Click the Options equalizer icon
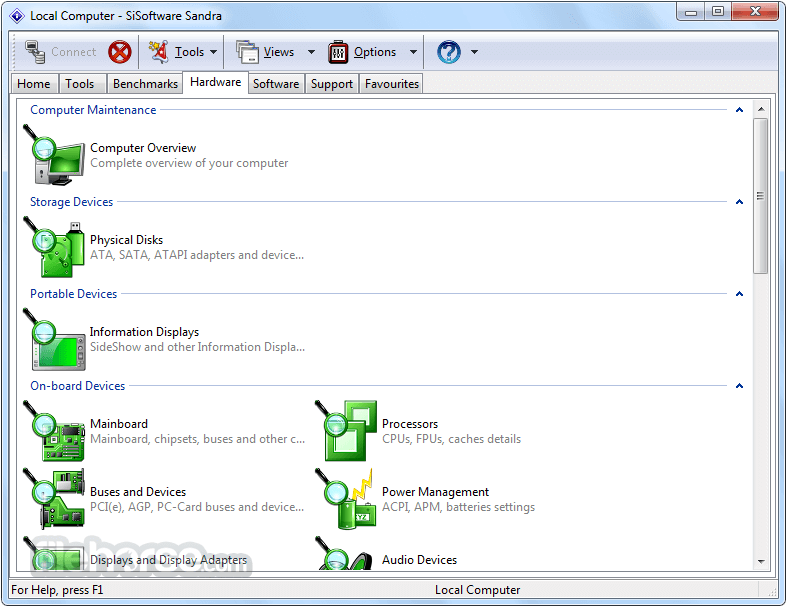The height and width of the screenshot is (608, 788). [338, 52]
